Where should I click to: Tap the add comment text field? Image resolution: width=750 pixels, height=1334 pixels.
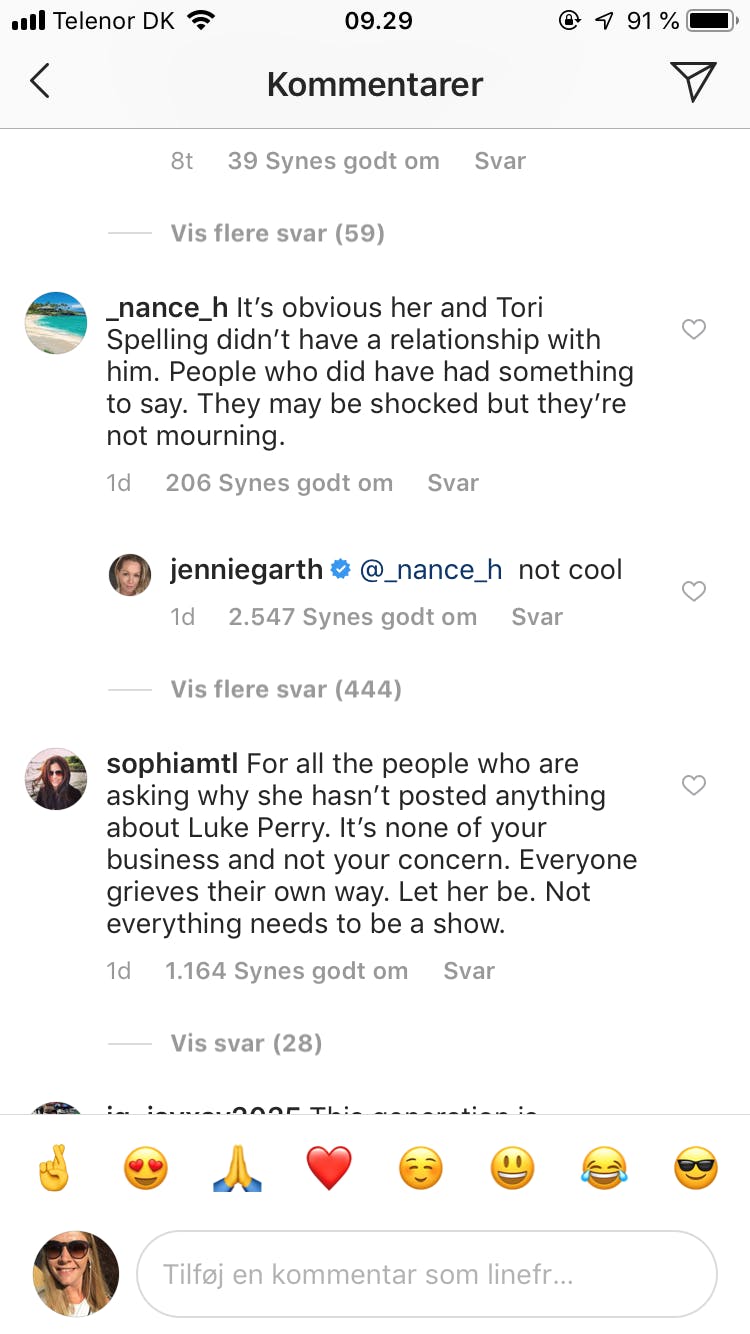(426, 1275)
